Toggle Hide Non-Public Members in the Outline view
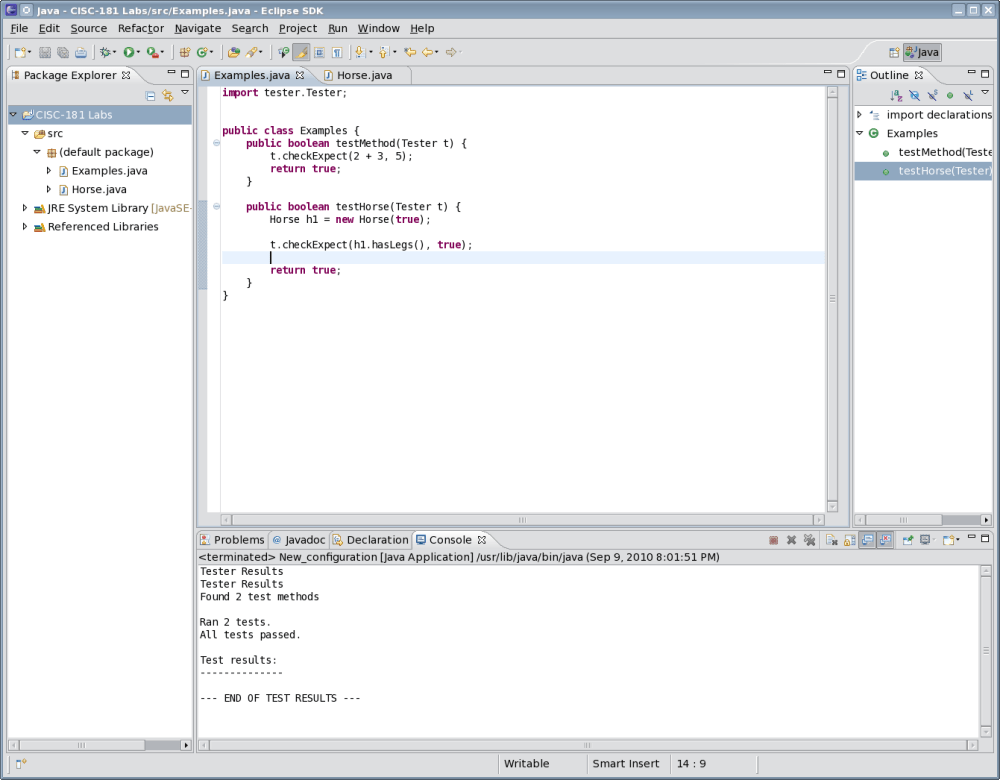Viewport: 1000px width, 780px height. (949, 94)
